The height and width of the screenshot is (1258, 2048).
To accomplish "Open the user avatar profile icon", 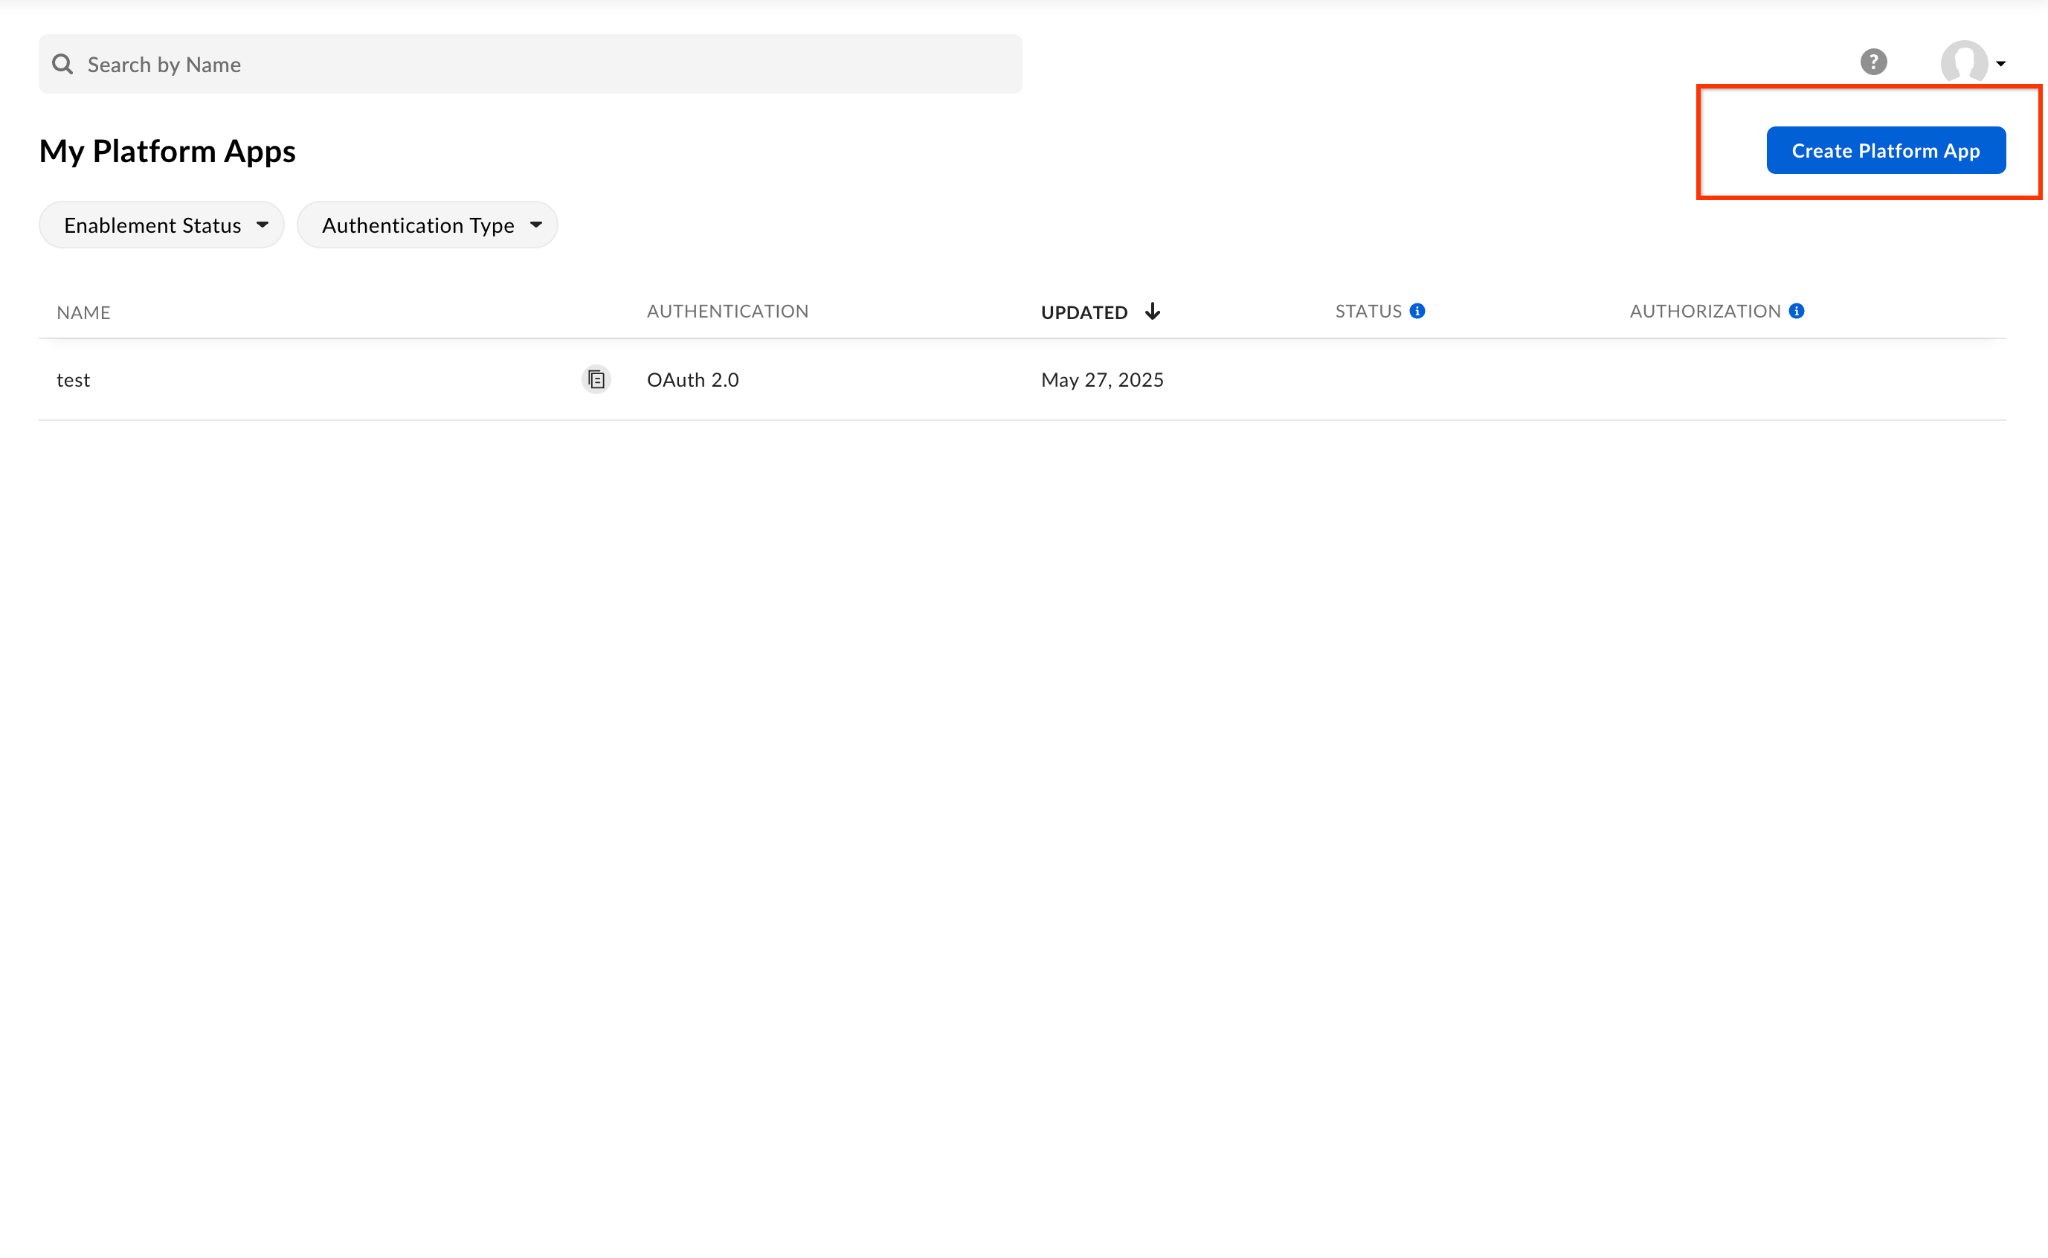I will (1963, 63).
